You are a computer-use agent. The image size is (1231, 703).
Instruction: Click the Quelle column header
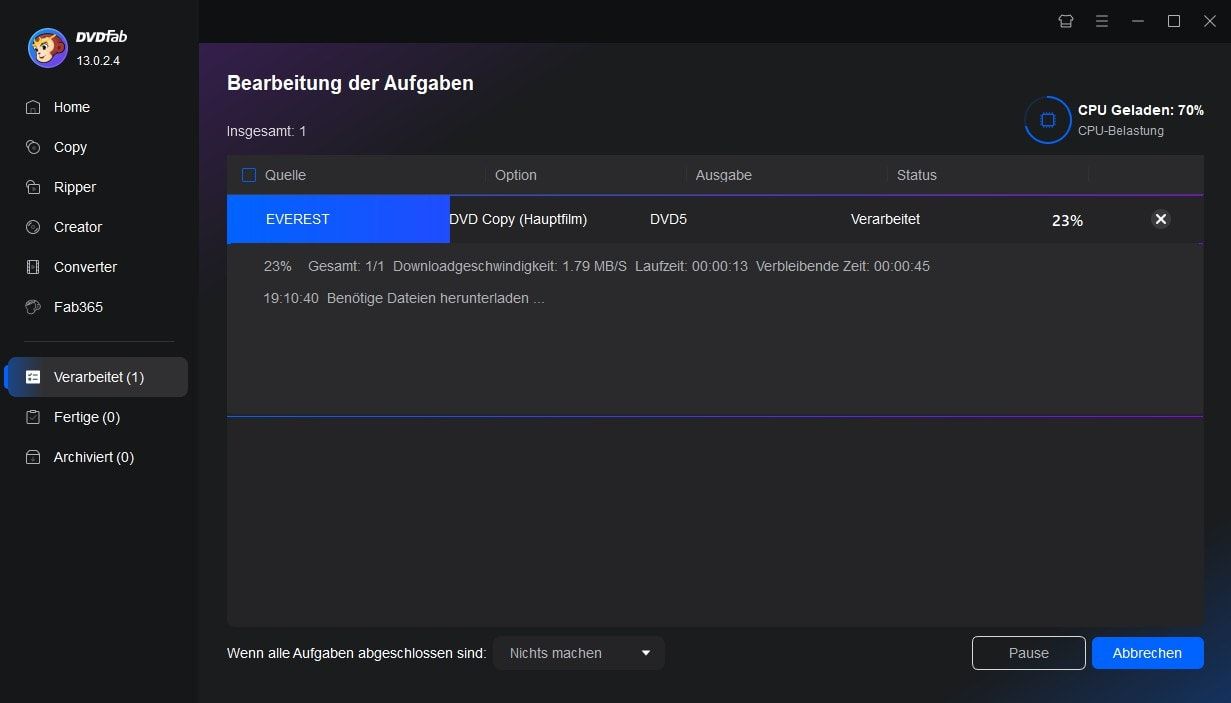285,175
